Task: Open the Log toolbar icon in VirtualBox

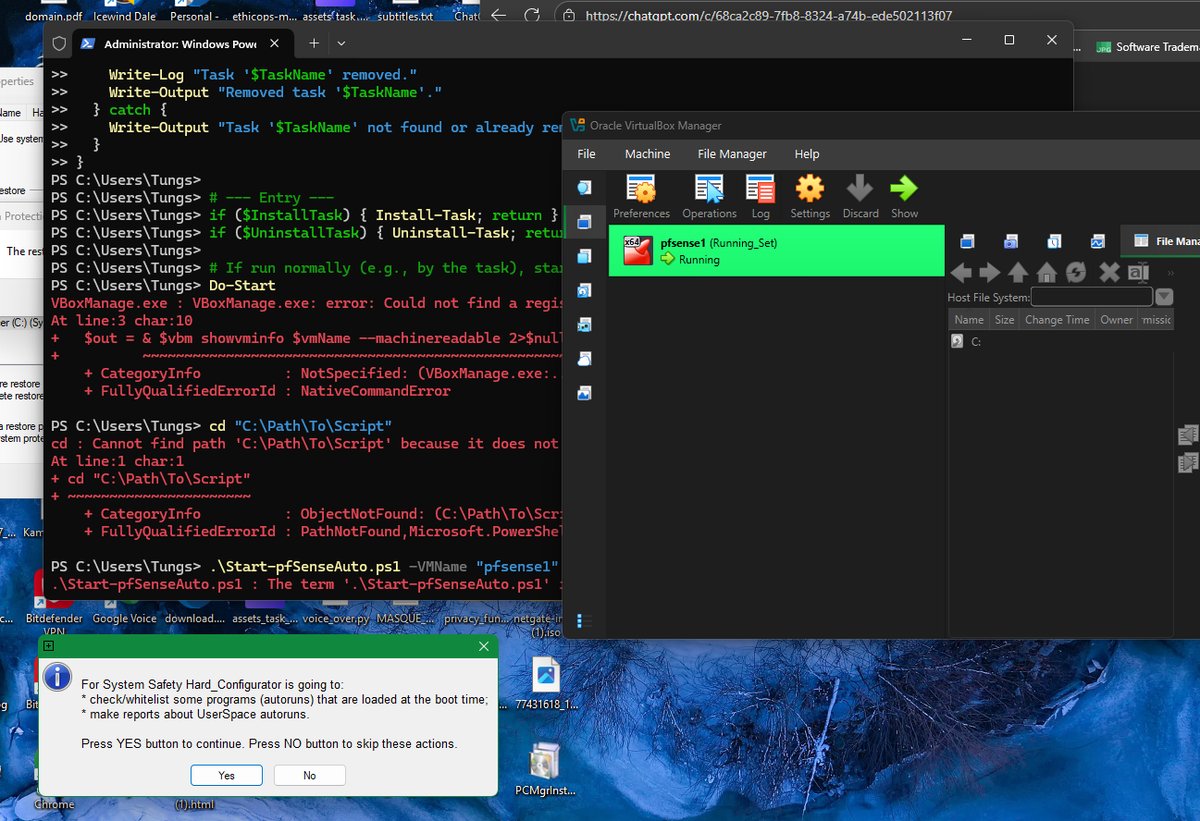Action: pyautogui.click(x=760, y=196)
